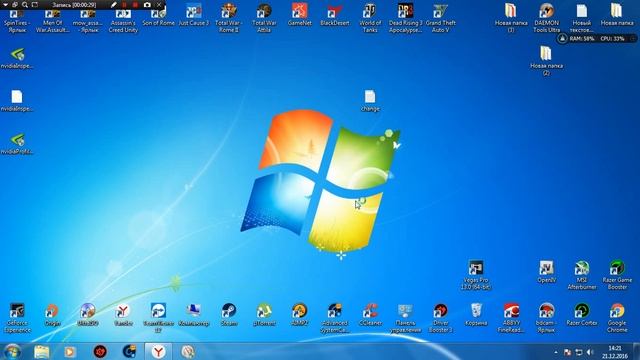The image size is (640, 360).
Task: Select the CCleaner desktop shortcut
Action: 370,314
